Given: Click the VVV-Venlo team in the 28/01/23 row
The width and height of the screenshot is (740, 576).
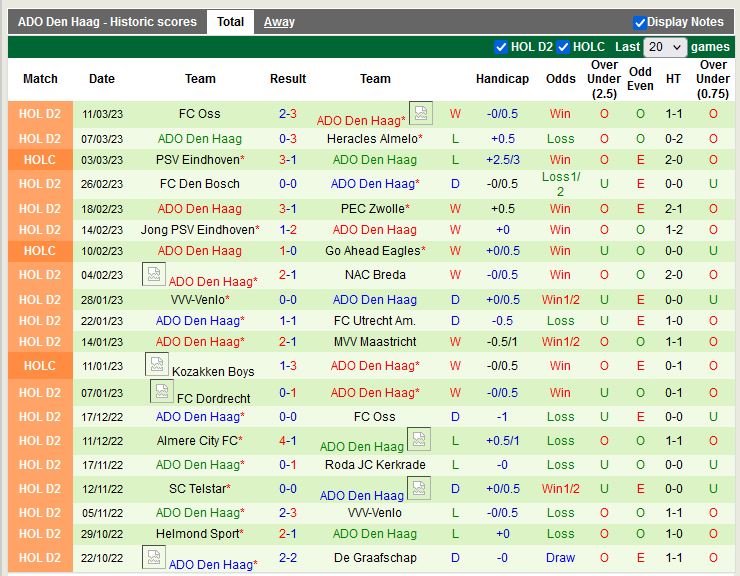Looking at the screenshot, I should (200, 300).
